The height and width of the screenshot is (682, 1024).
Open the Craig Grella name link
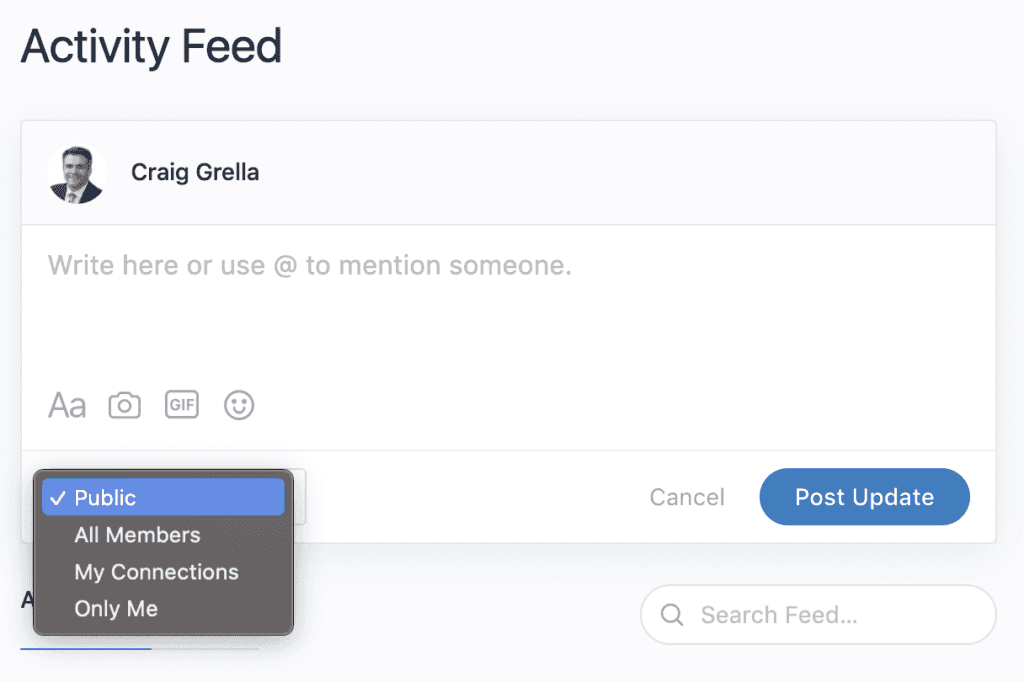pyautogui.click(x=195, y=172)
